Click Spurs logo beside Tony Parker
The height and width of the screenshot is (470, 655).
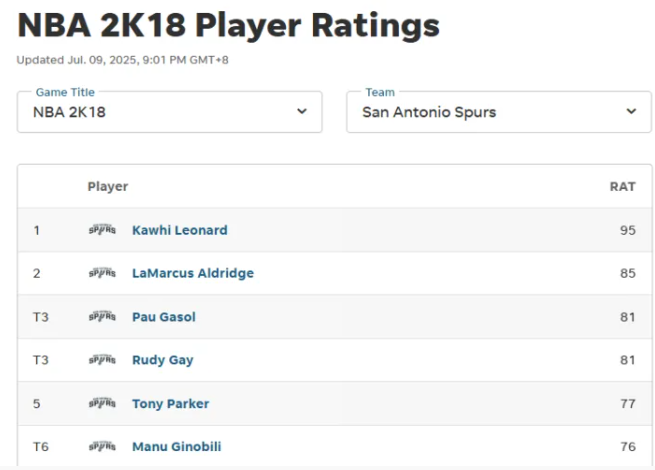[102, 404]
